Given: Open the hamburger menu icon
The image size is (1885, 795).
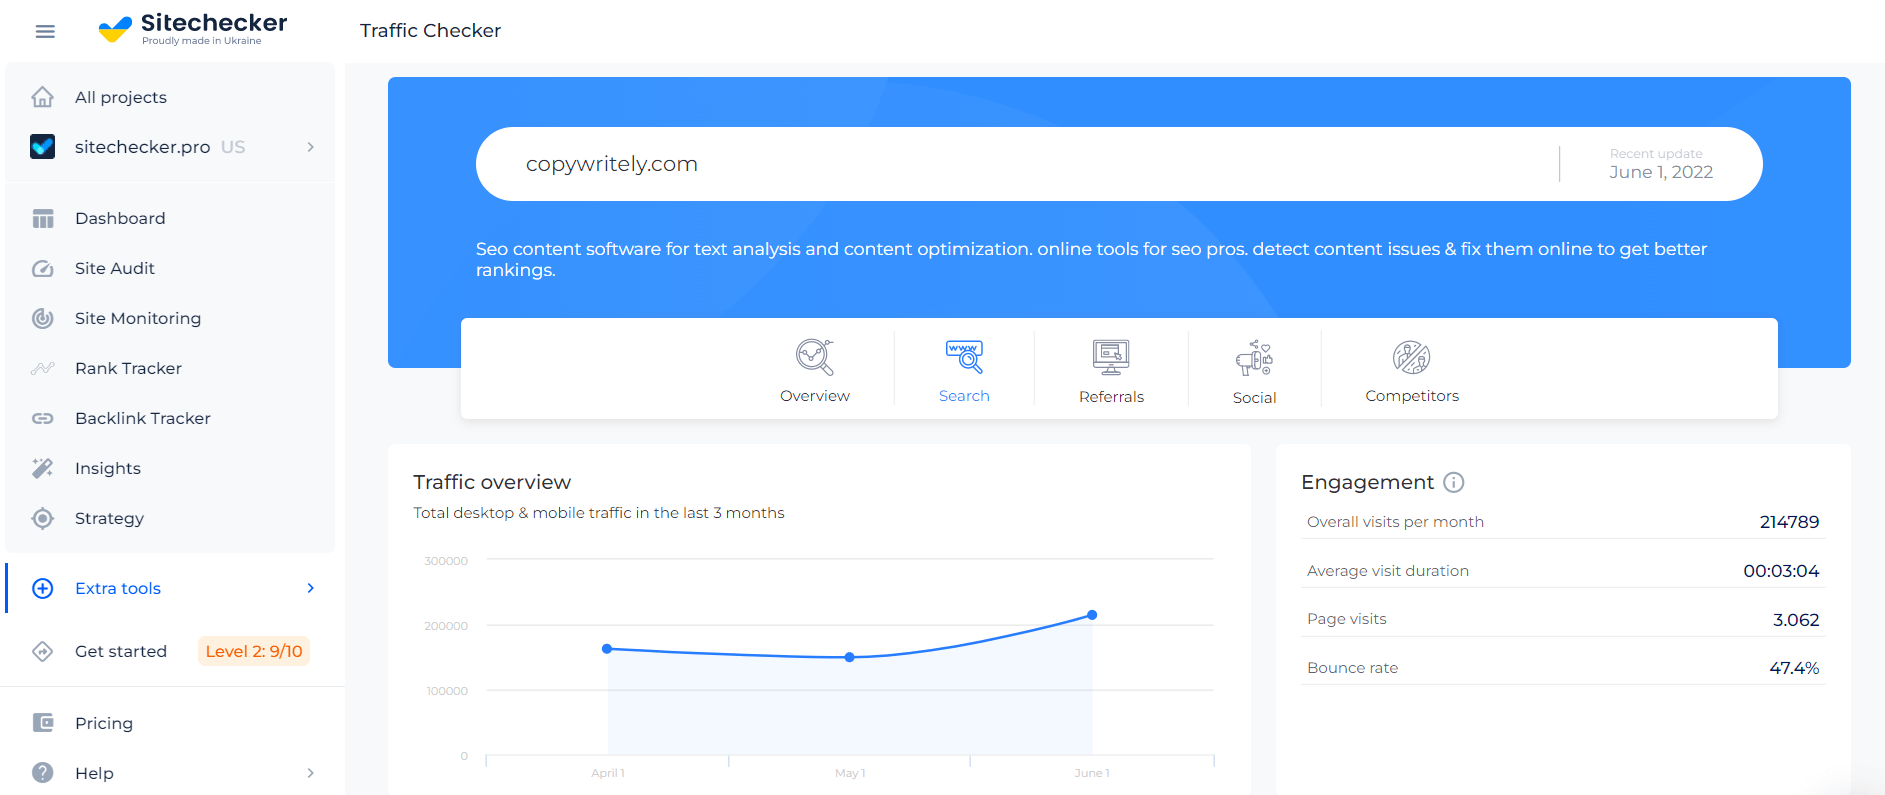Looking at the screenshot, I should point(45,31).
